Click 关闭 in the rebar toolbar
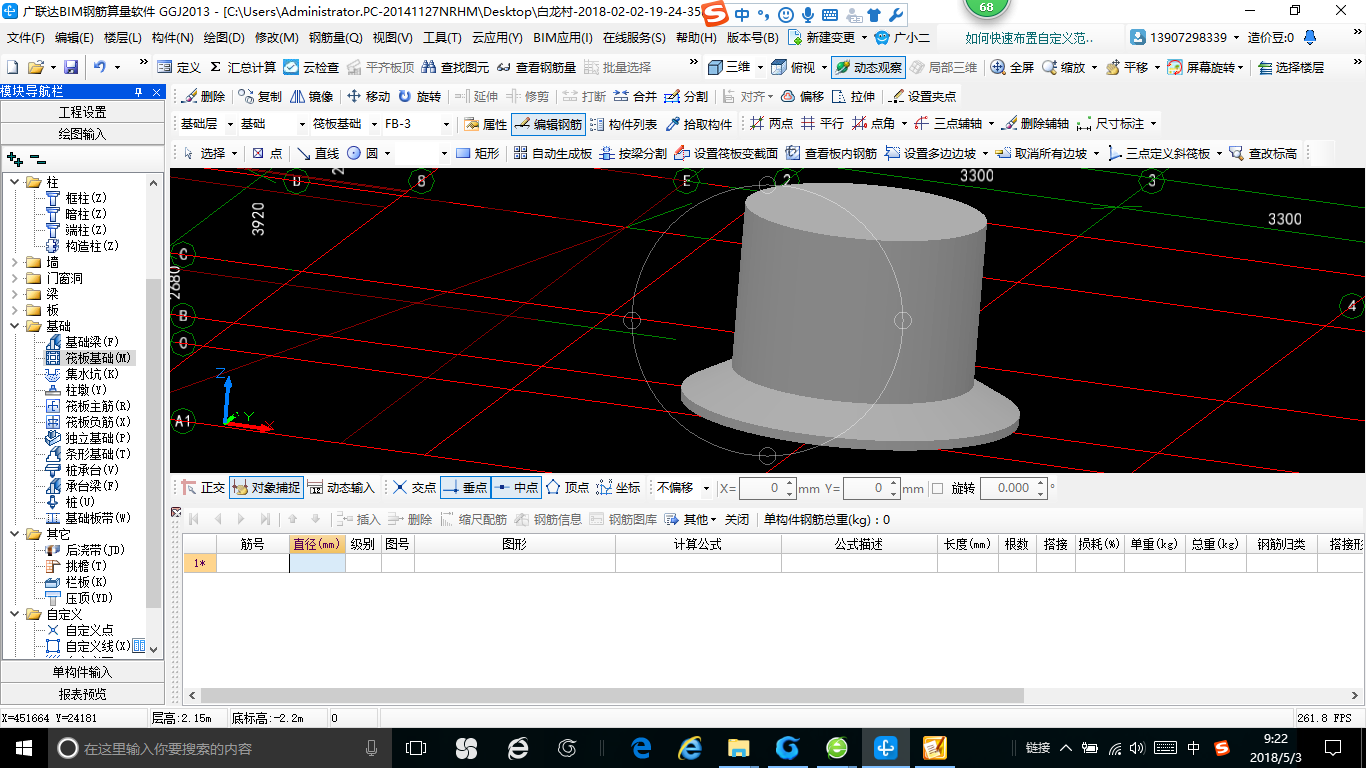 (737, 519)
